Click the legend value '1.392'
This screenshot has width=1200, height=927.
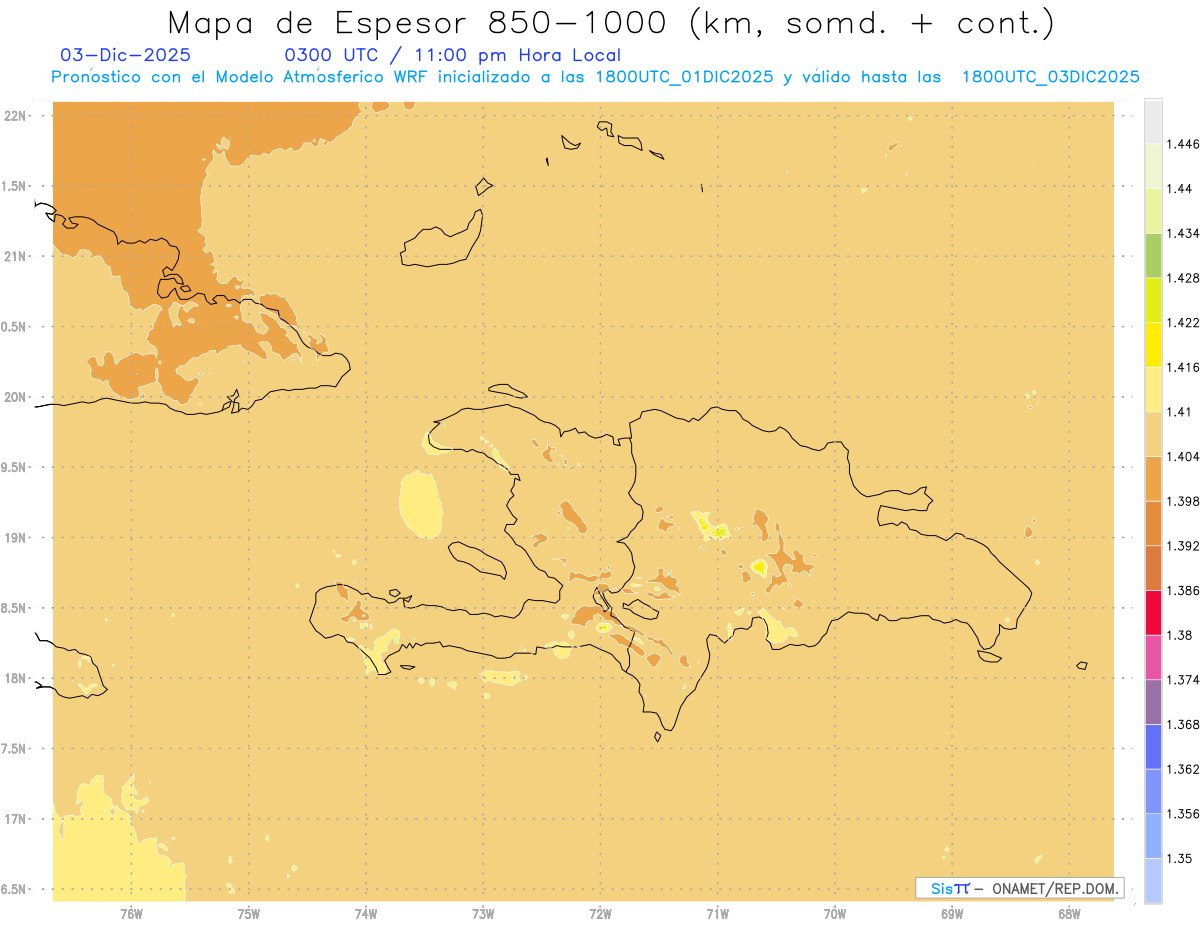[1184, 546]
